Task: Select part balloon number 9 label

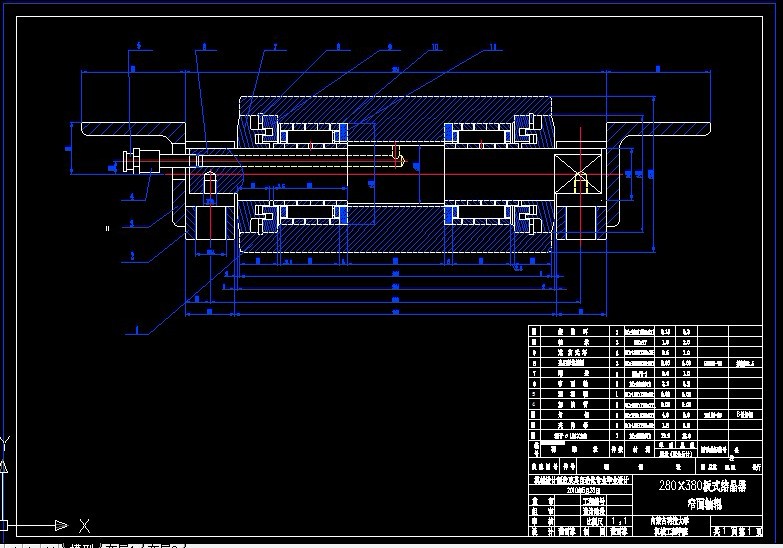Action: coord(390,47)
